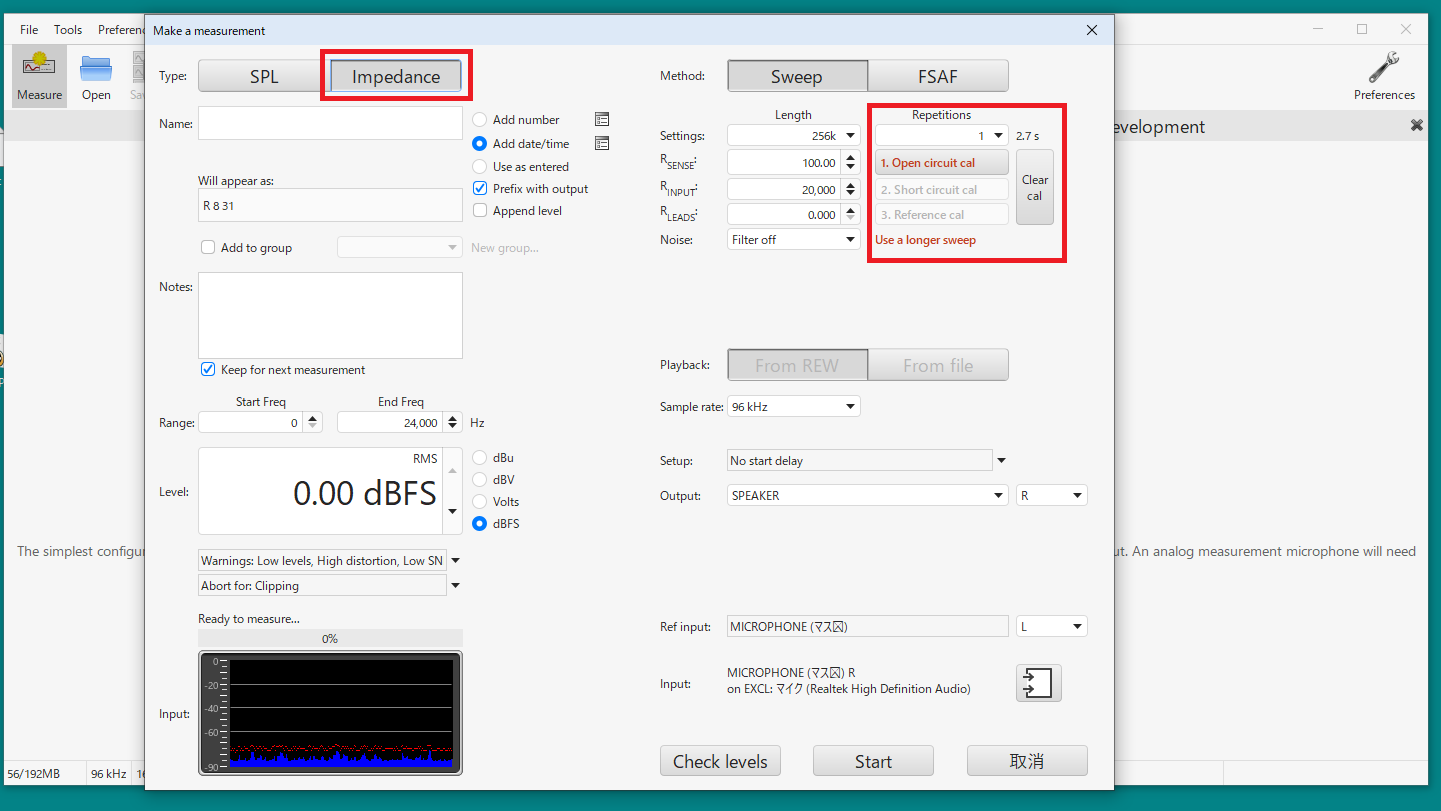This screenshot has width=1441, height=811.
Task: Select From file playback
Action: (938, 365)
